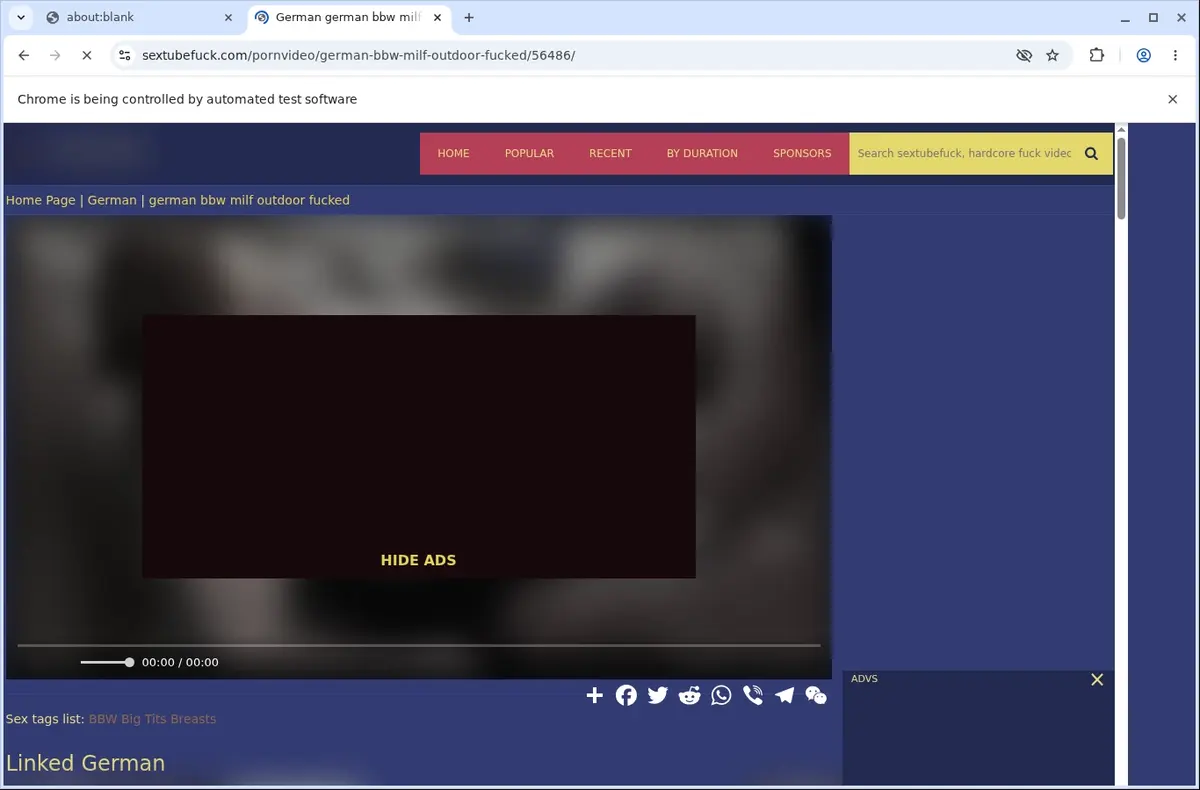Follow the German breadcrumb link
1200x790 pixels.
coord(112,200)
